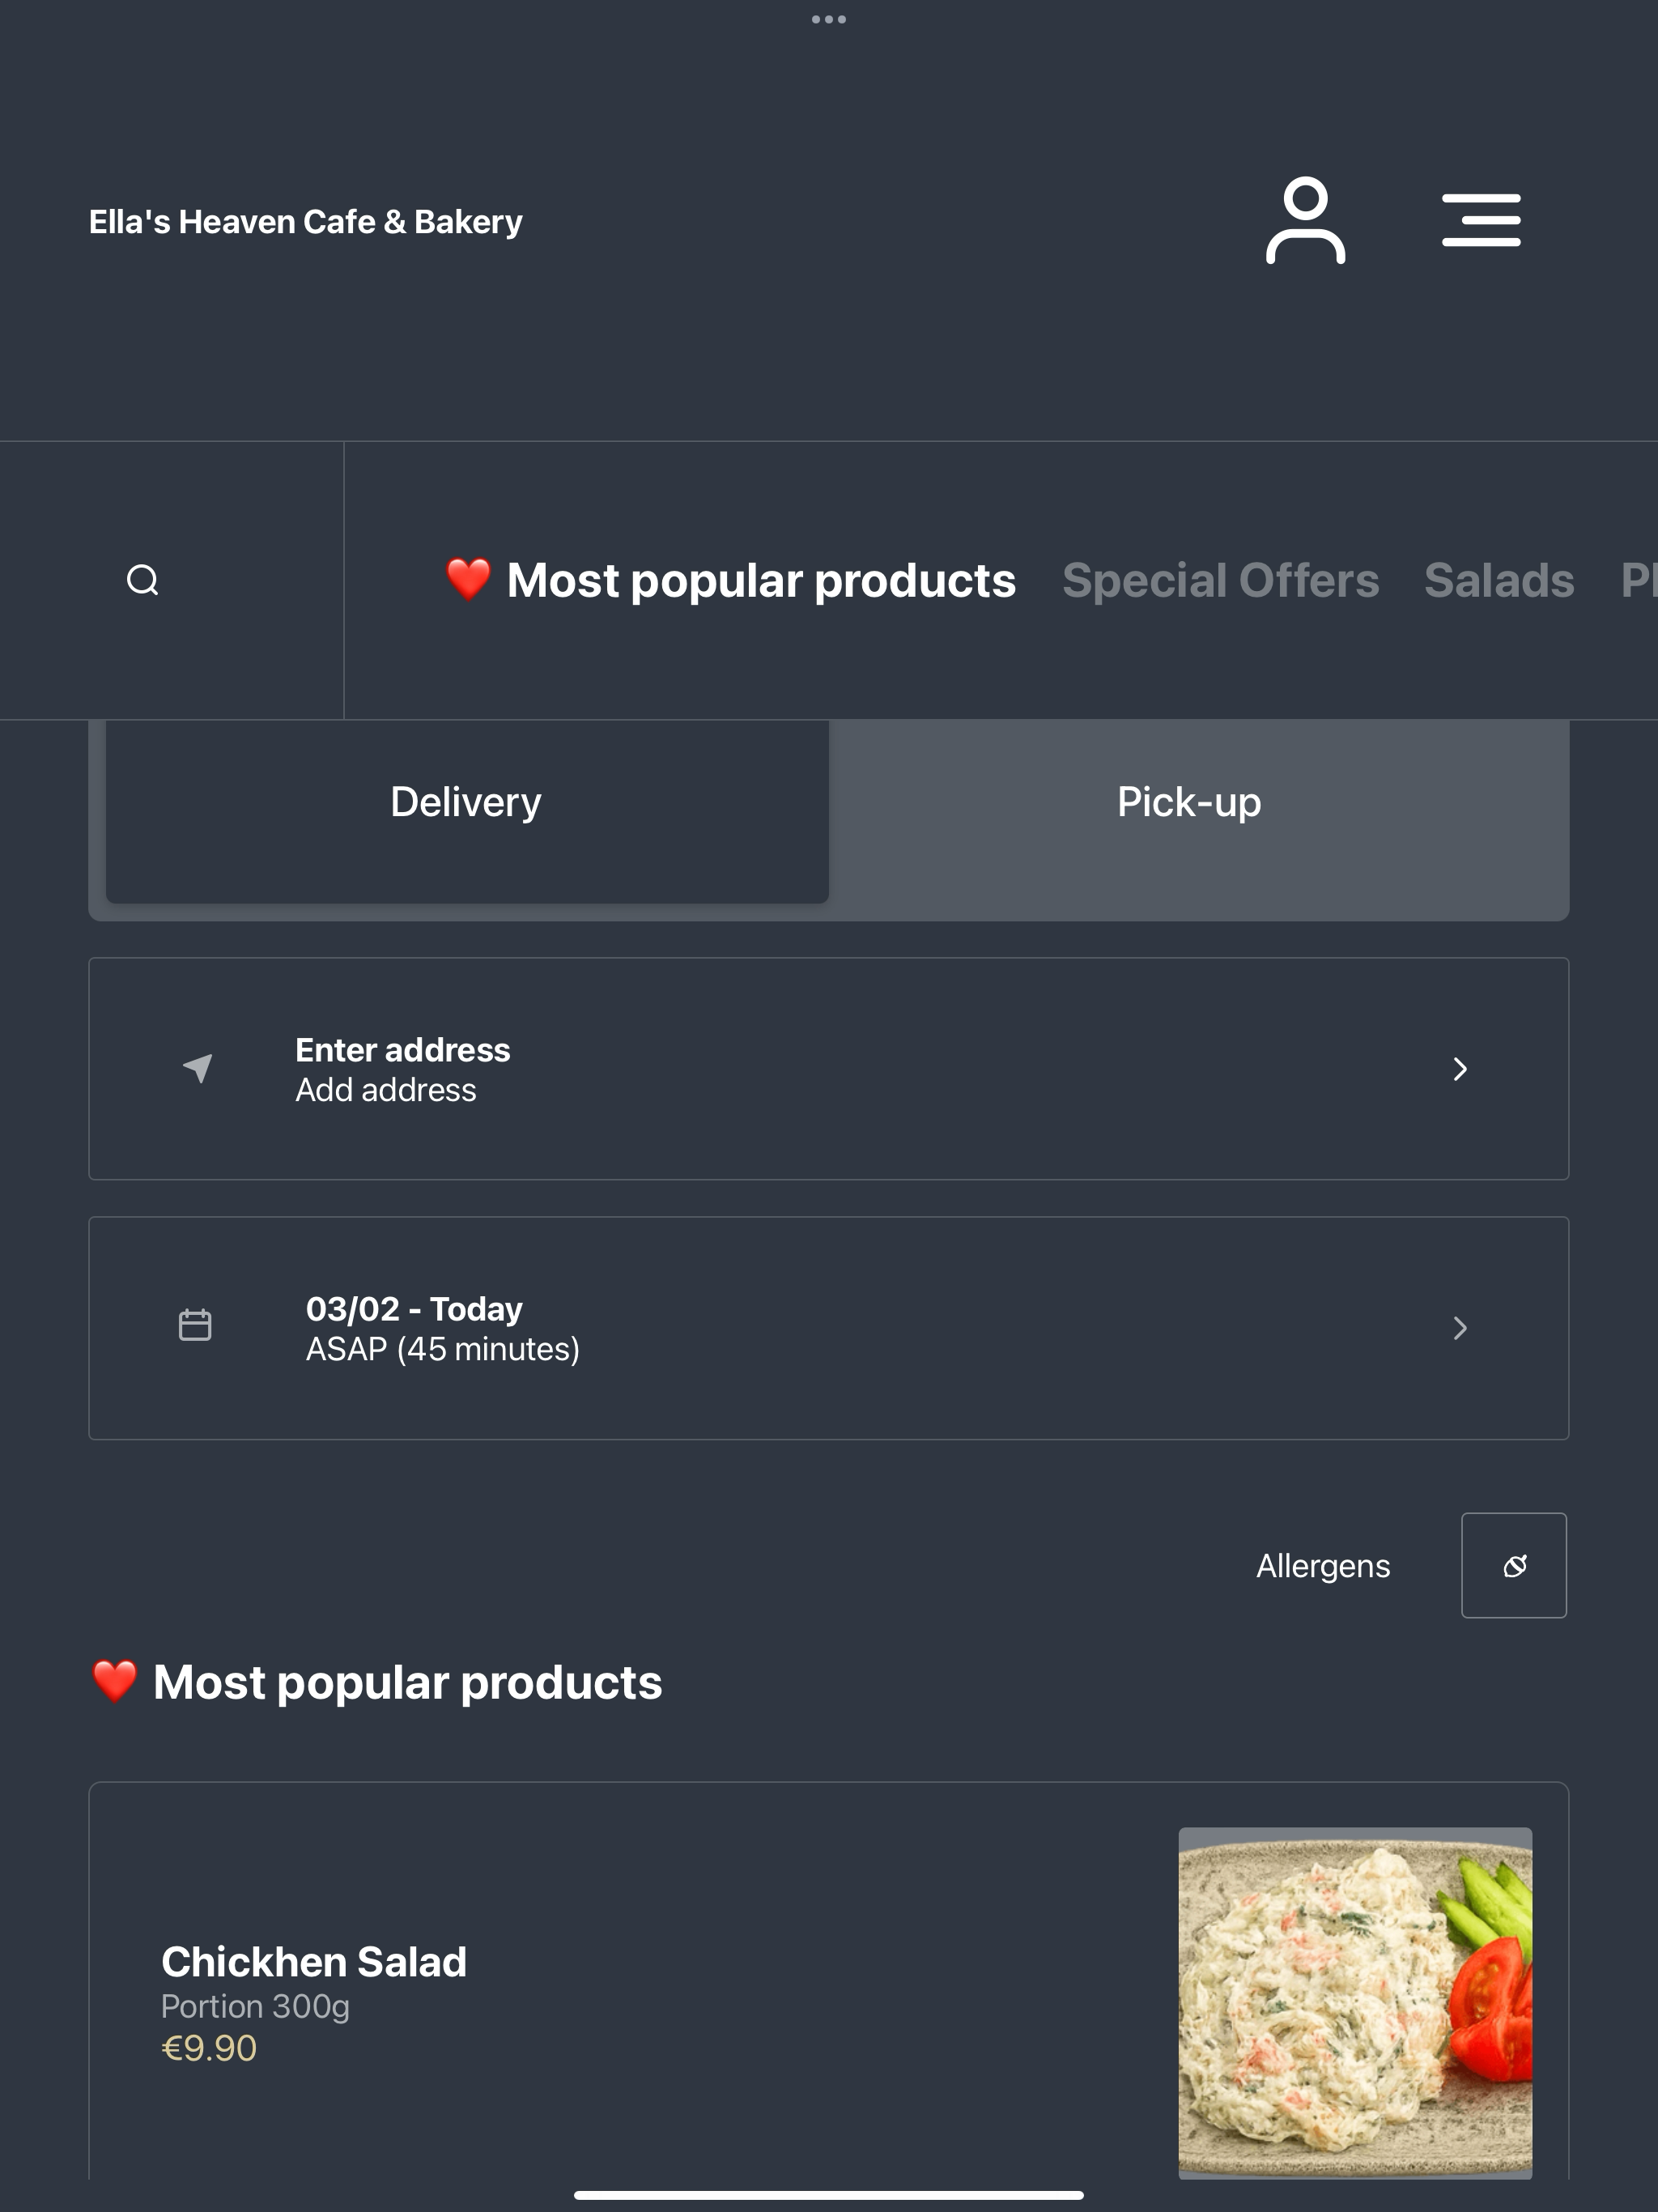Go to Salads category tab
1658x2212 pixels.
[x=1499, y=580]
